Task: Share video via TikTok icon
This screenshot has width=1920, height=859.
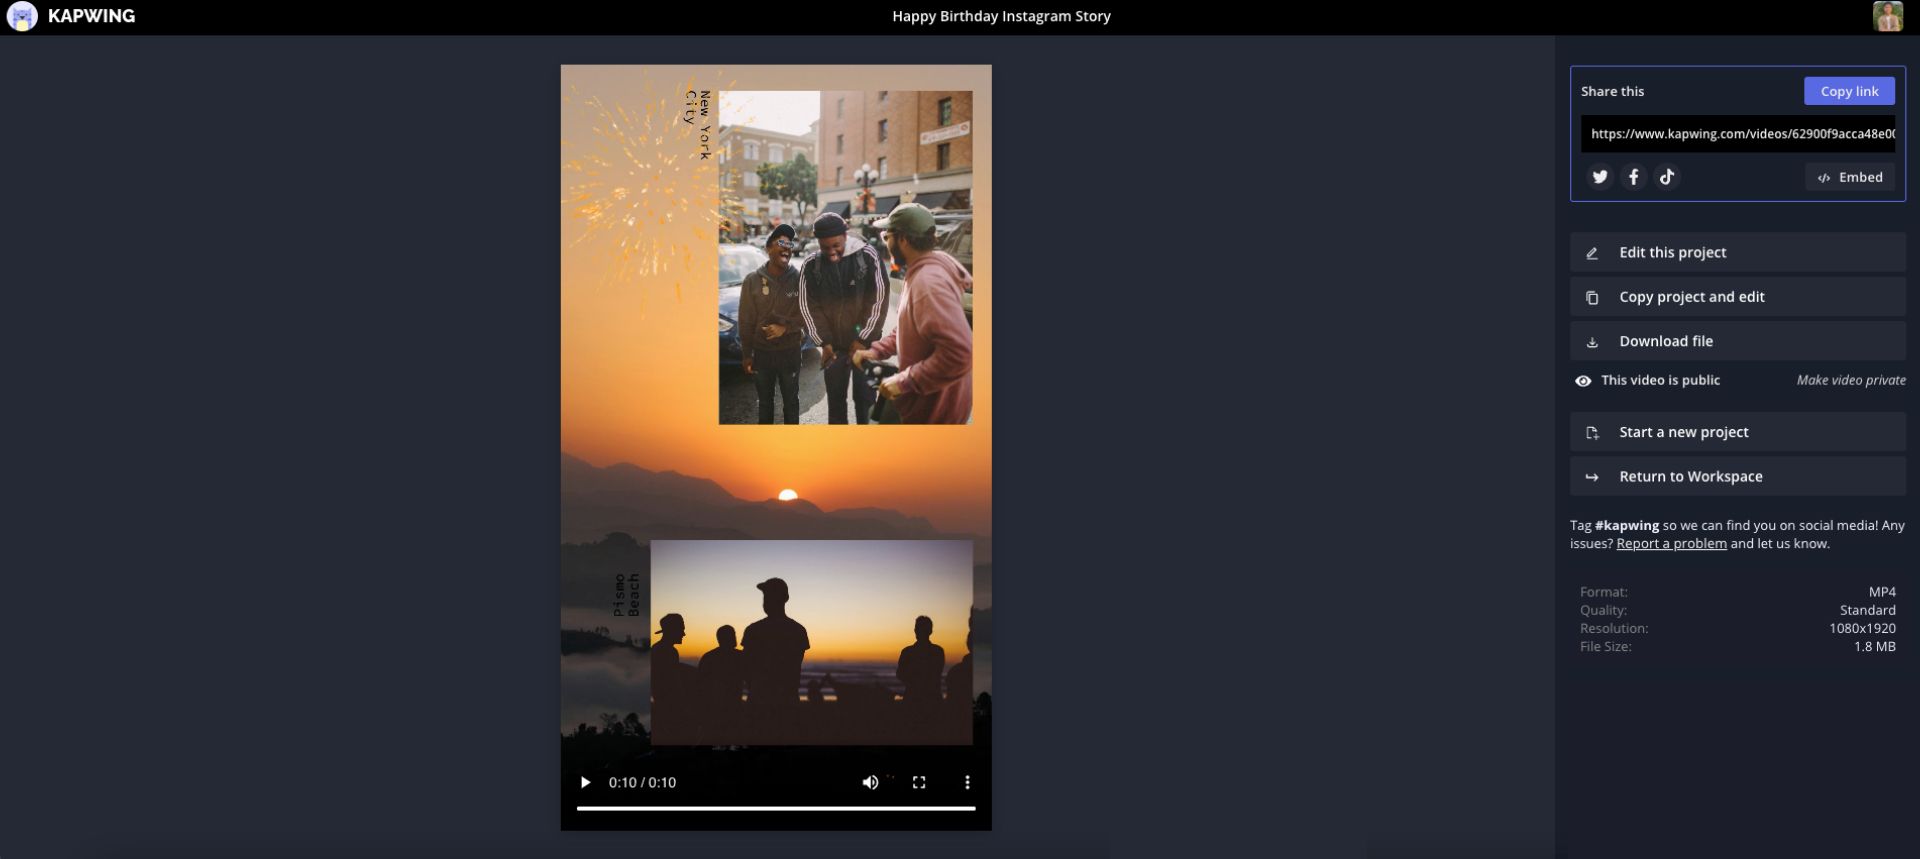Action: point(1666,177)
